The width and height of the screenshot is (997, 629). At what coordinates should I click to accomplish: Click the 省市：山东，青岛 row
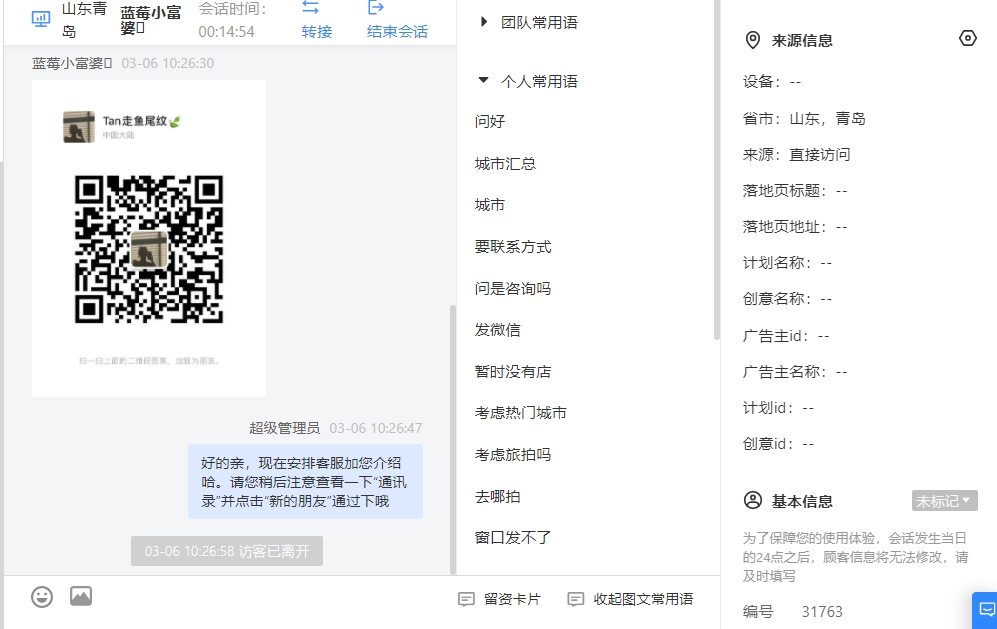pyautogui.click(x=804, y=119)
